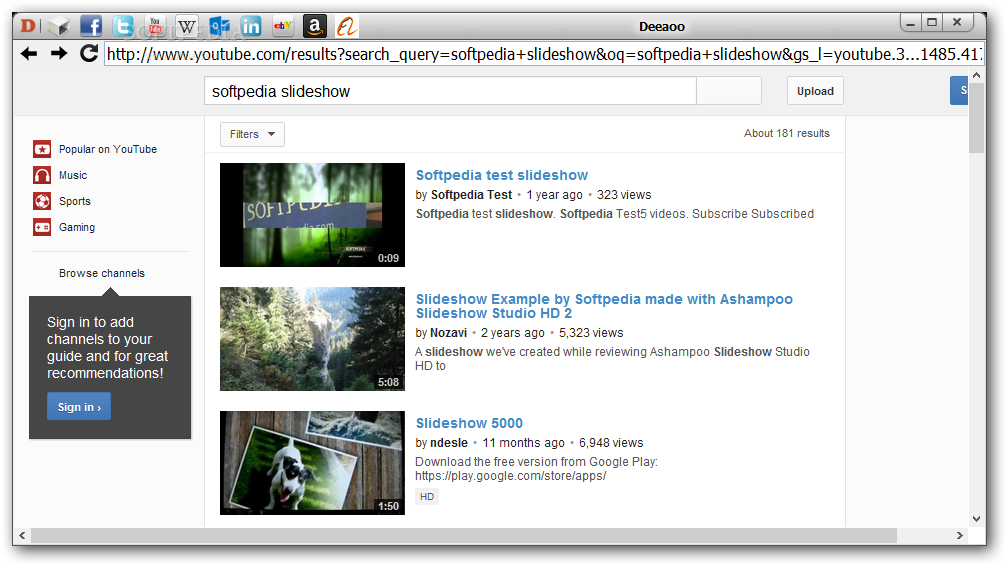
Task: Click the scroll down arrow
Action: (x=977, y=518)
